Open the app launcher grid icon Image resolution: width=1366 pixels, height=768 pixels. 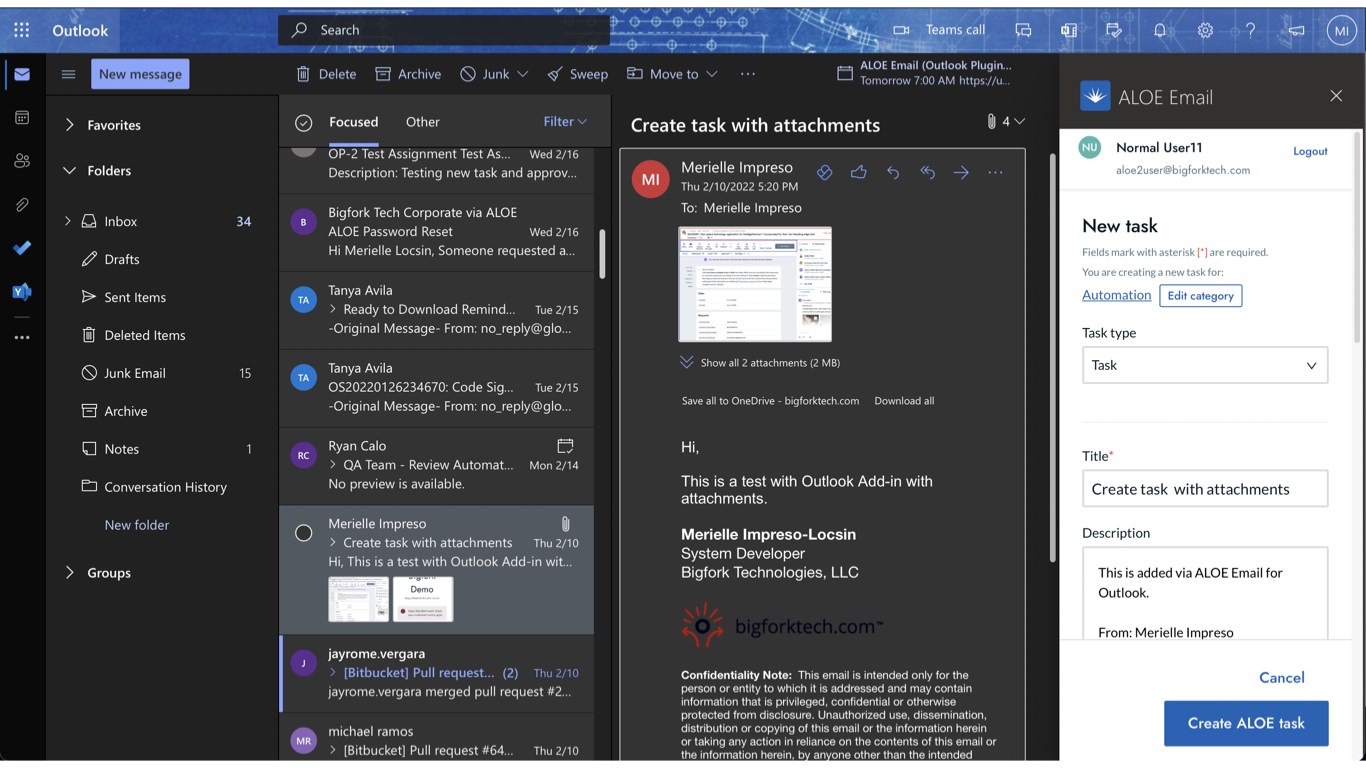[x=22, y=30]
